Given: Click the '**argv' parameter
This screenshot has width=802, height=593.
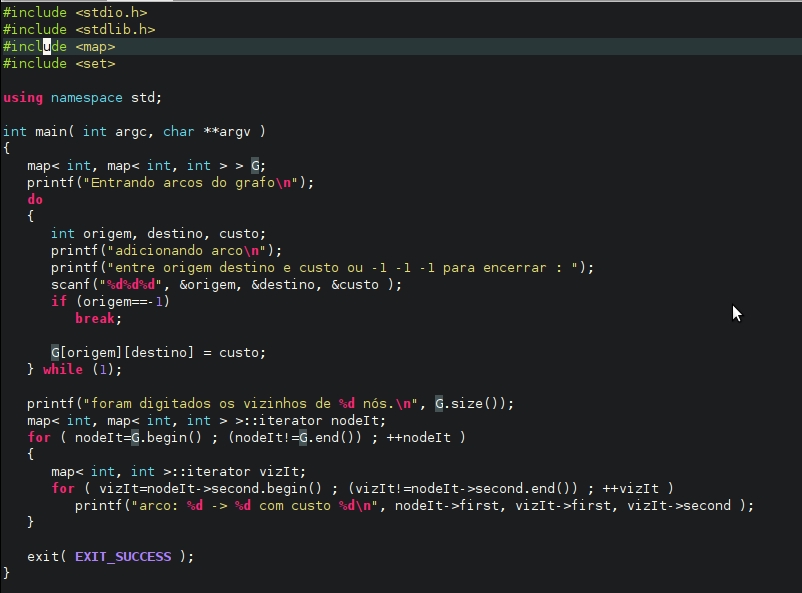Looking at the screenshot, I should [x=227, y=131].
